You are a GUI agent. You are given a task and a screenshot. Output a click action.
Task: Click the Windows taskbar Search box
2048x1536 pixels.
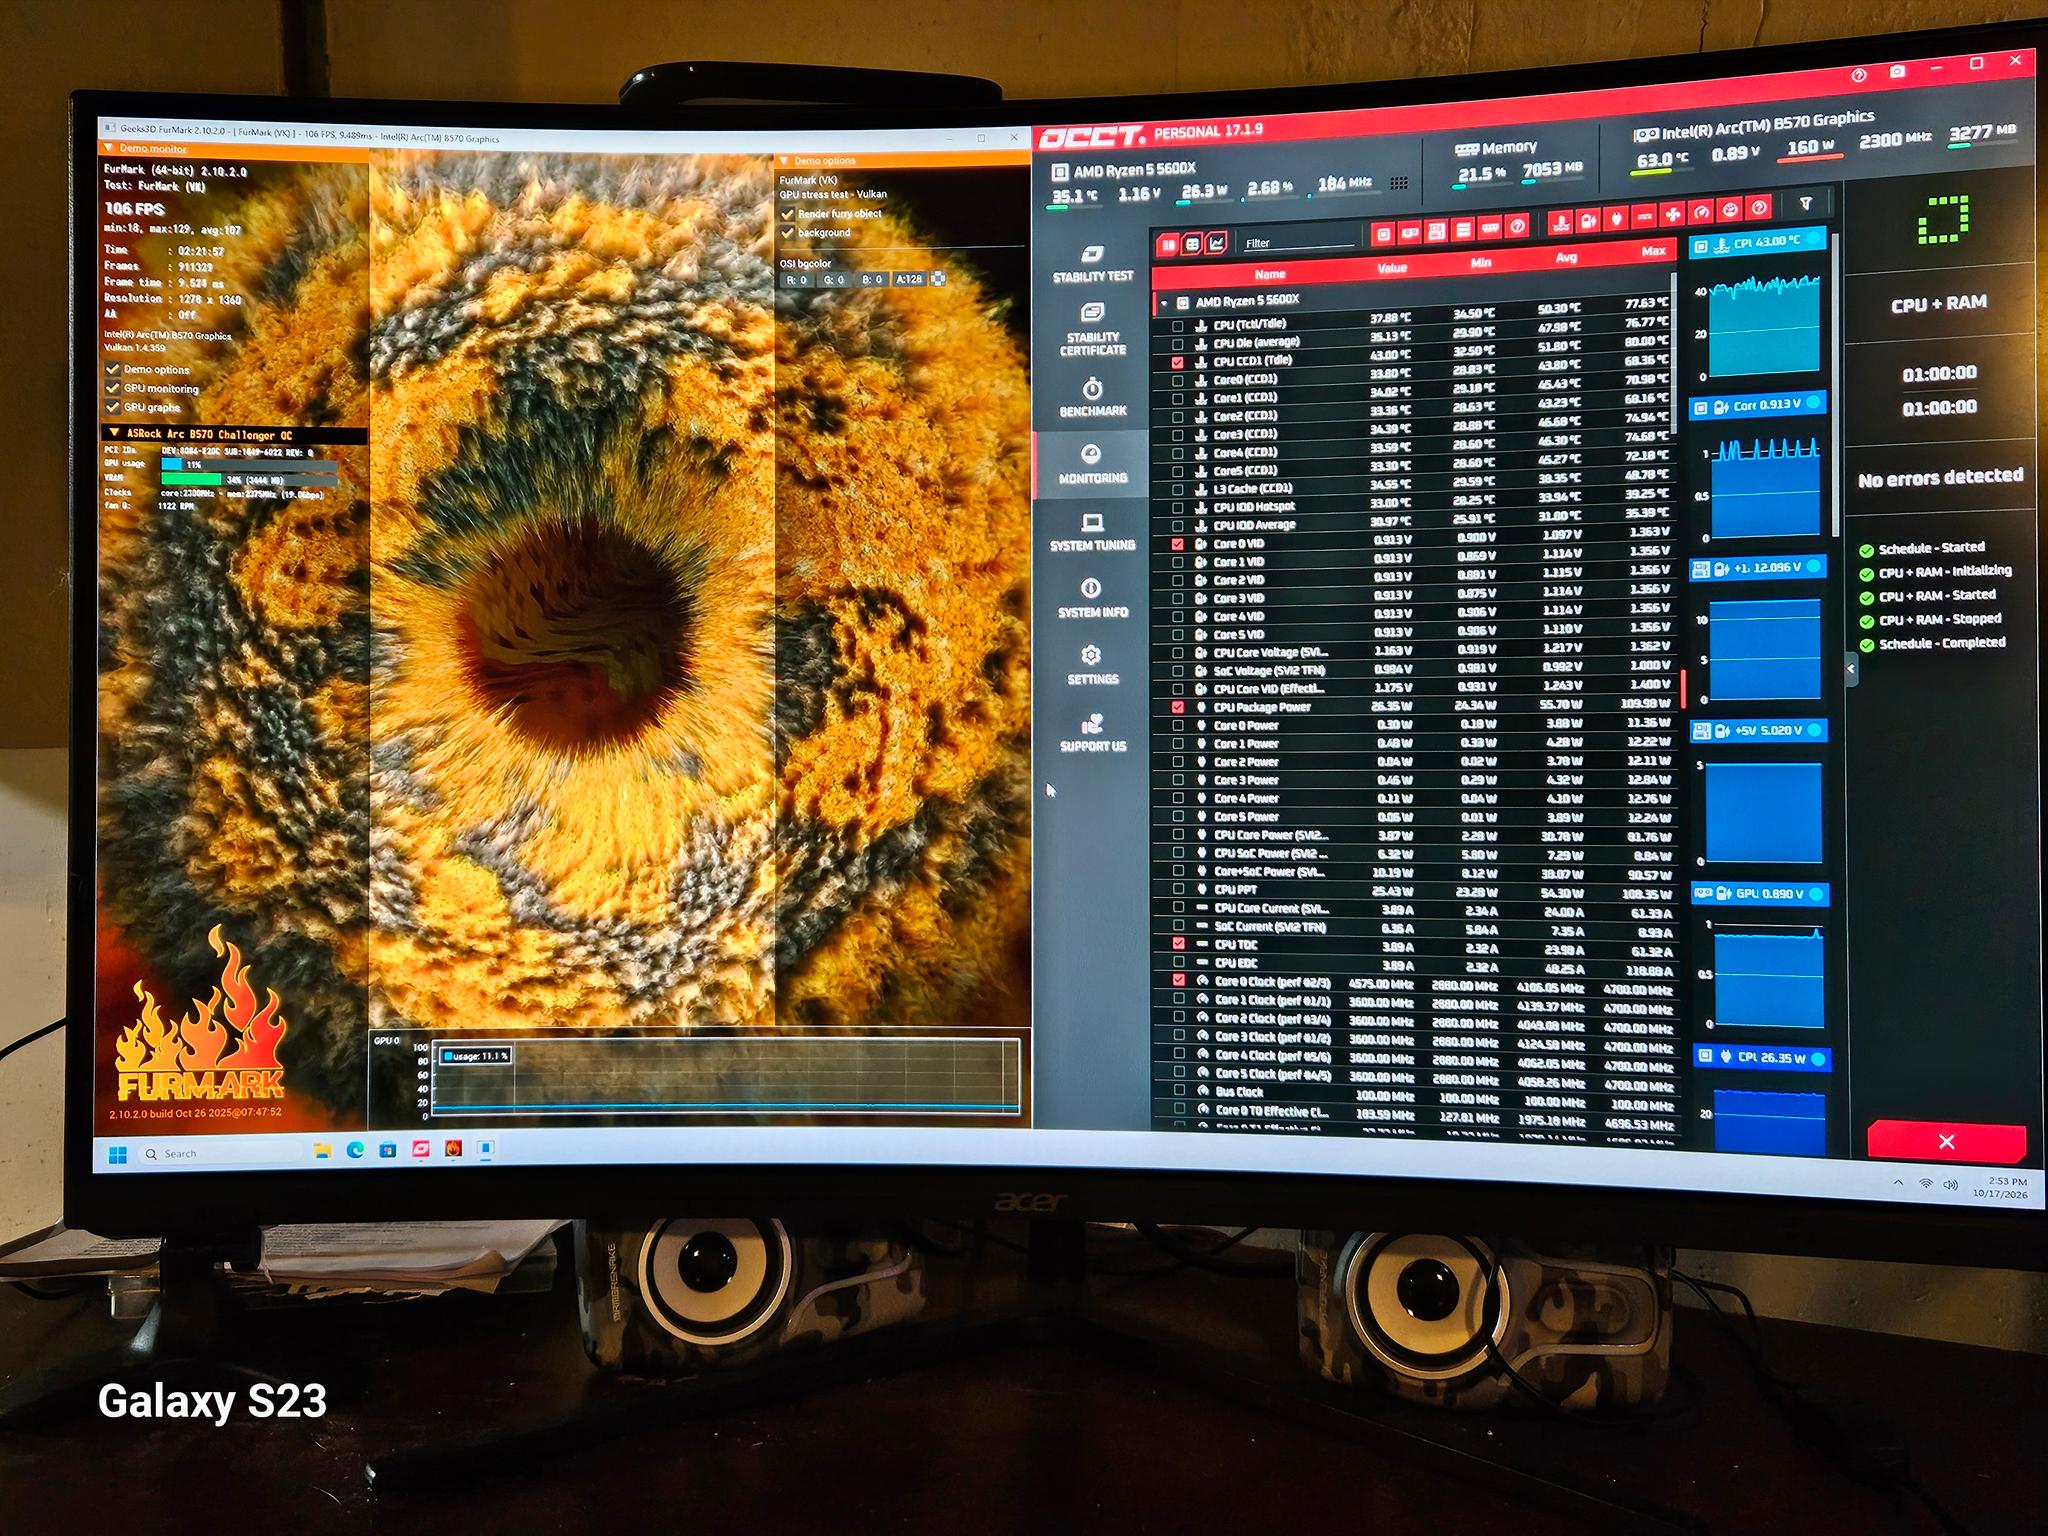pyautogui.click(x=218, y=1154)
